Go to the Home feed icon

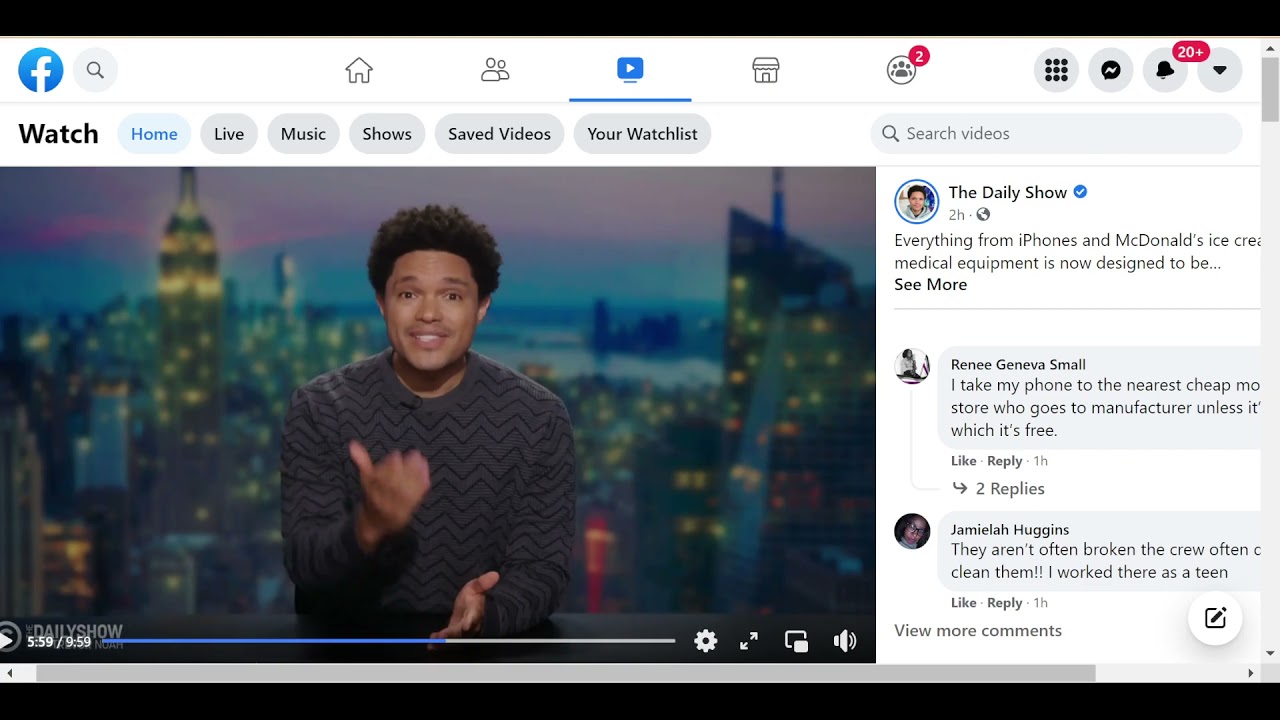point(359,70)
